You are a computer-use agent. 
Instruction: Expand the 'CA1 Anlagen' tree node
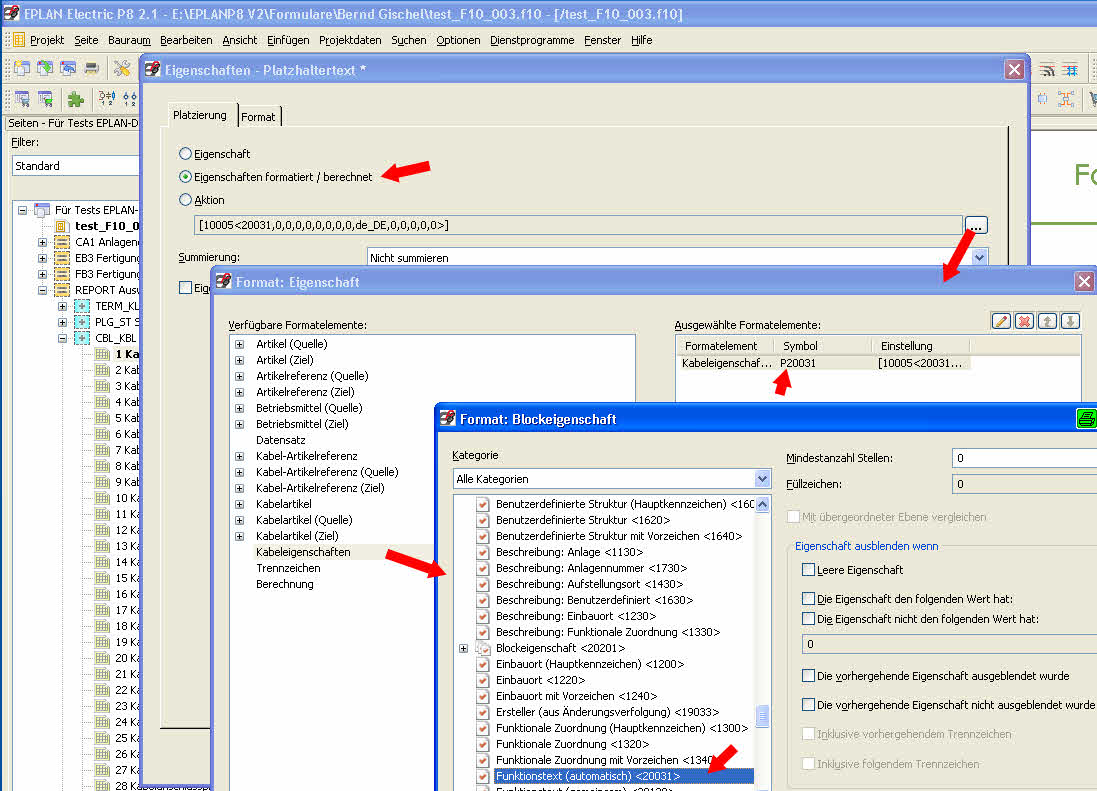tap(43, 242)
